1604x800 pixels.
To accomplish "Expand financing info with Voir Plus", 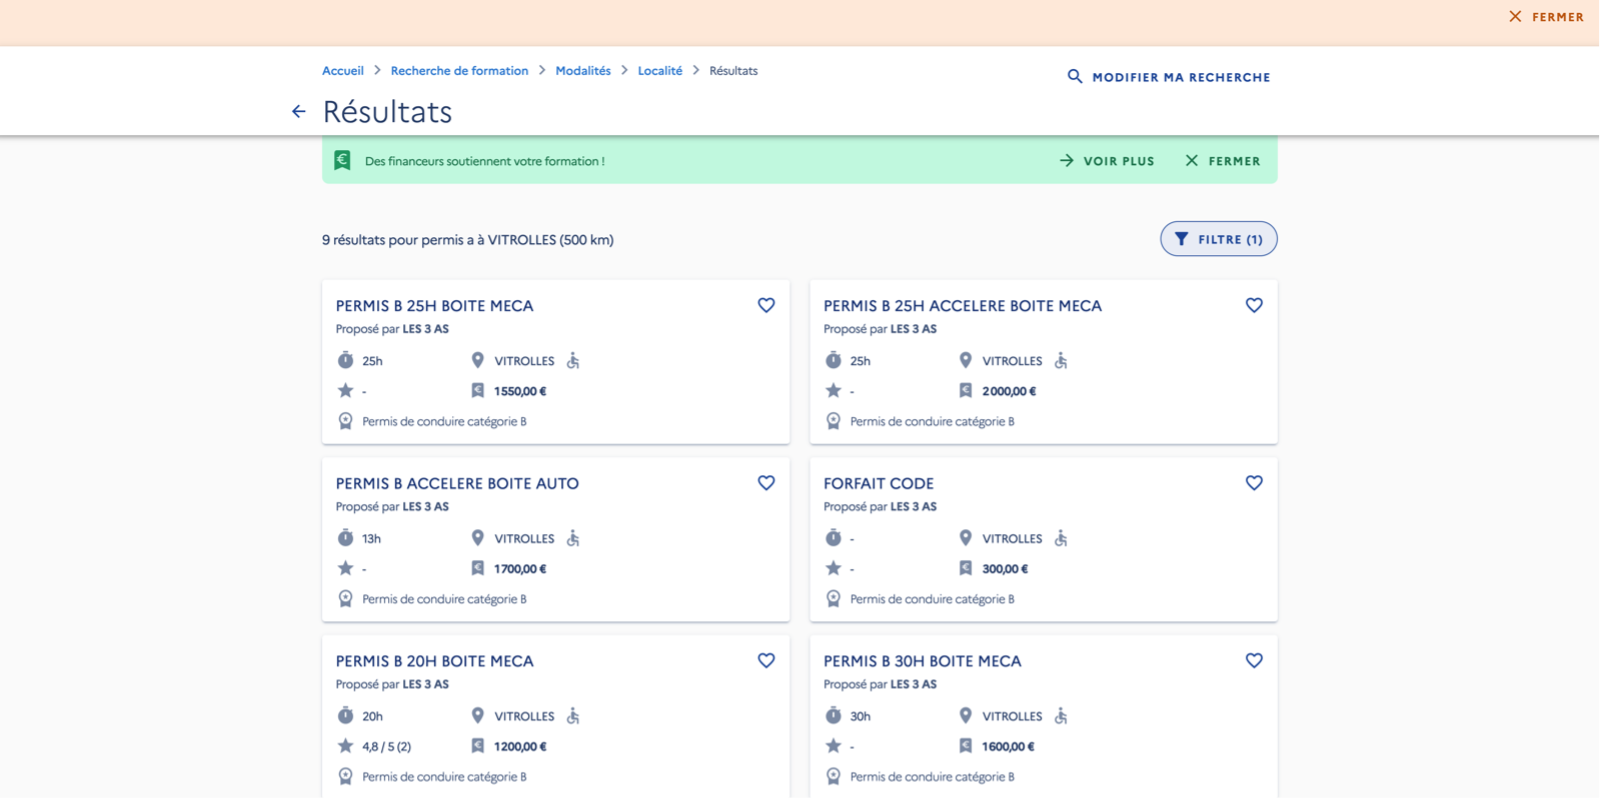I will click(1107, 161).
